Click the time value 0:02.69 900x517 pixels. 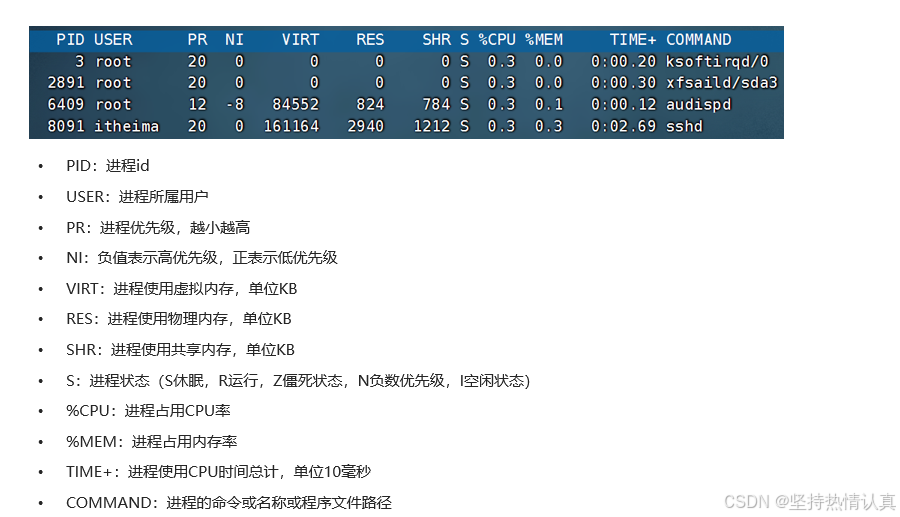click(623, 126)
